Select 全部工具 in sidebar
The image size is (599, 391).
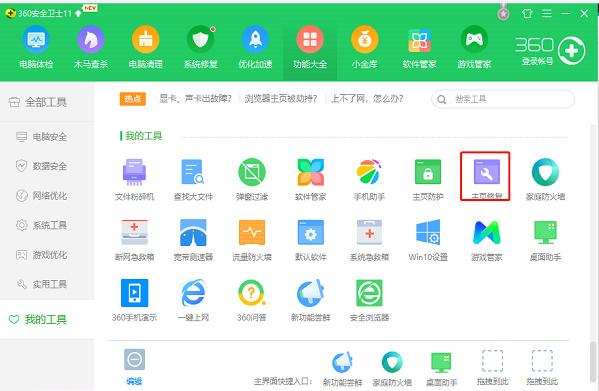(38, 102)
